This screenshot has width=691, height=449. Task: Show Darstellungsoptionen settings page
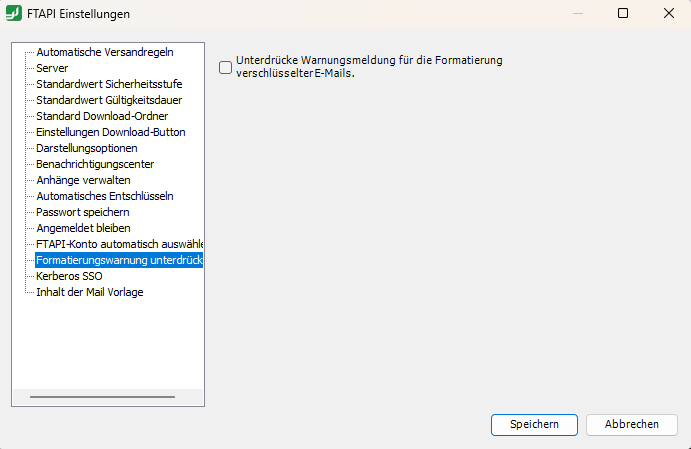87,148
